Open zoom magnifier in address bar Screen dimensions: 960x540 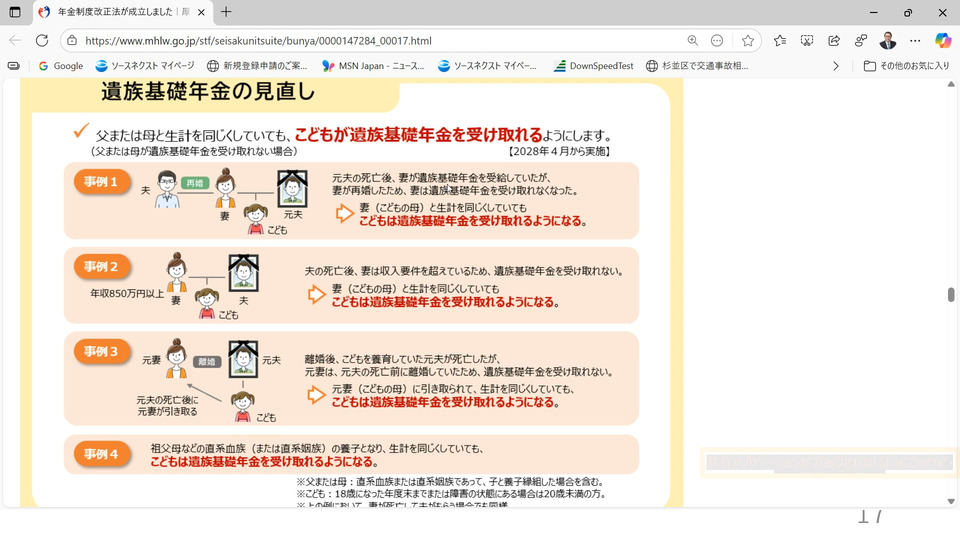692,40
